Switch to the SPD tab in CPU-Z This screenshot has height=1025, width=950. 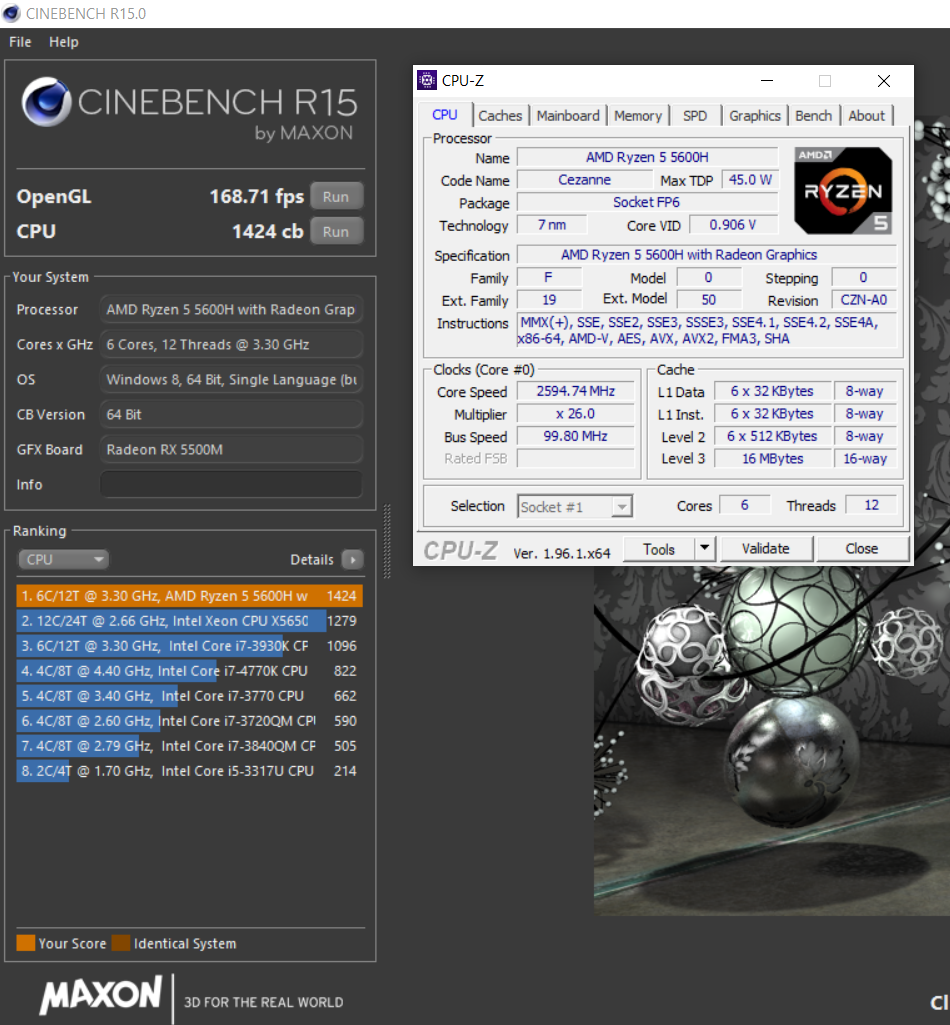[695, 116]
